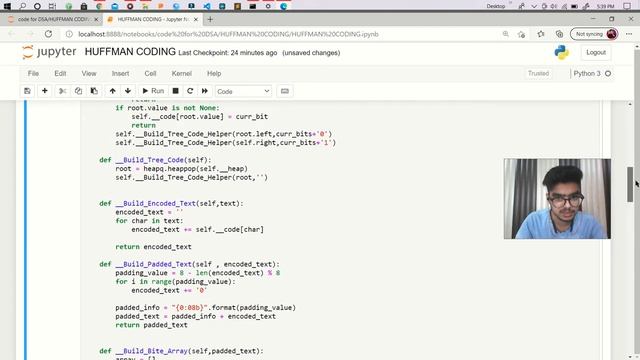Refresh the browser page
640x360 pixels.
pos(49,34)
